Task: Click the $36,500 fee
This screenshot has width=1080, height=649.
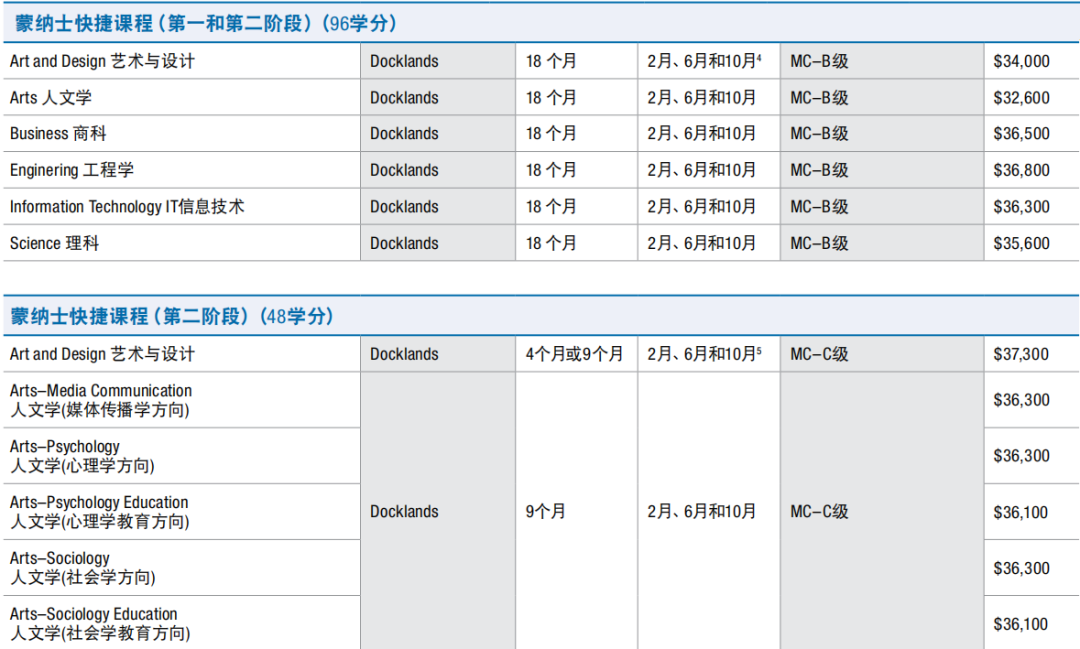Action: 1021,134
